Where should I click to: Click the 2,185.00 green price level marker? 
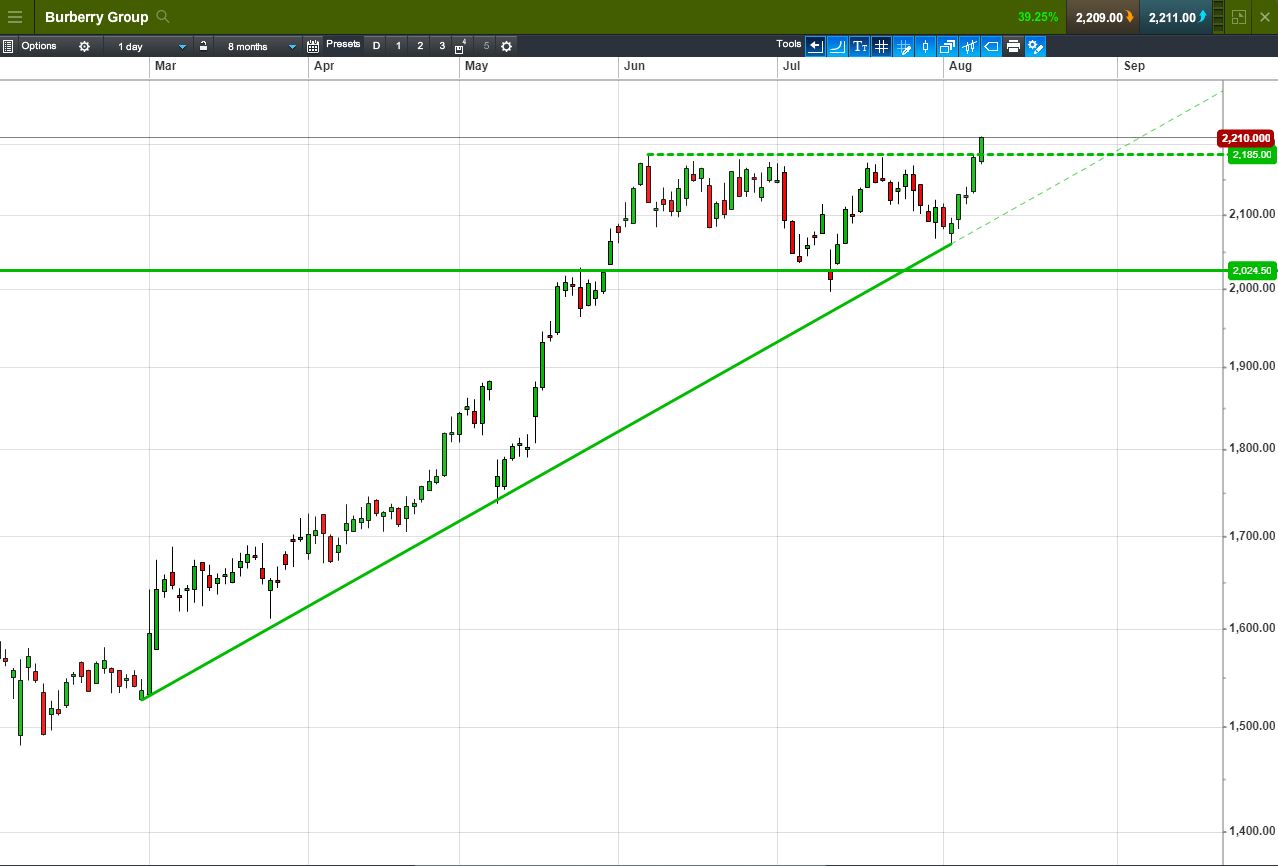pos(1251,155)
